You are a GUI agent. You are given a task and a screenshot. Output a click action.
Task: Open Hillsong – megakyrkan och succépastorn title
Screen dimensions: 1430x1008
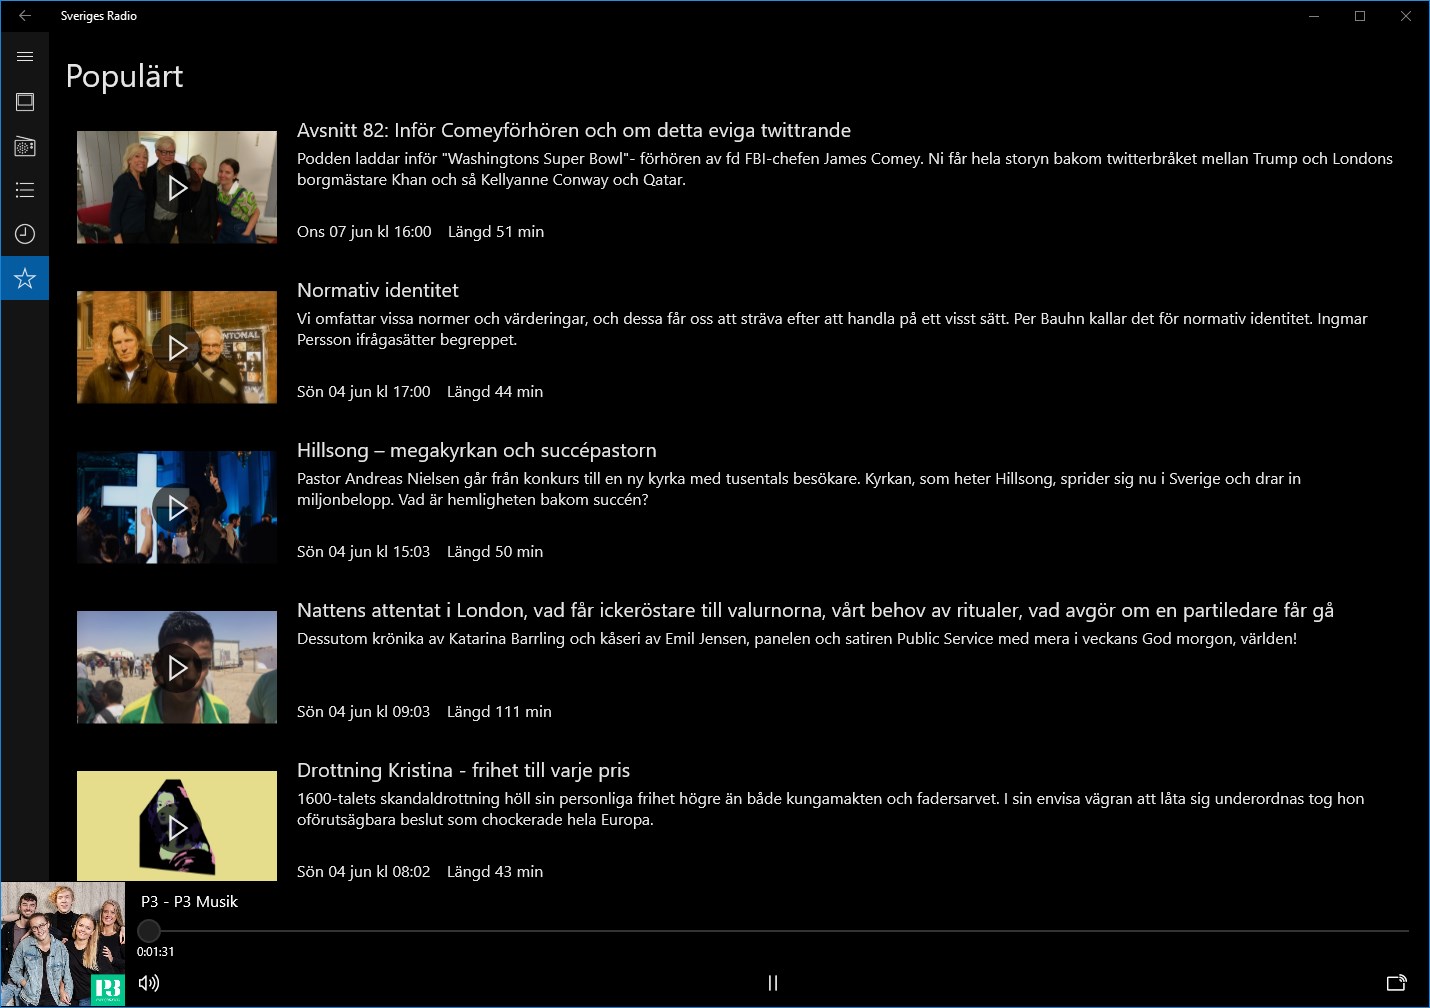click(x=477, y=450)
